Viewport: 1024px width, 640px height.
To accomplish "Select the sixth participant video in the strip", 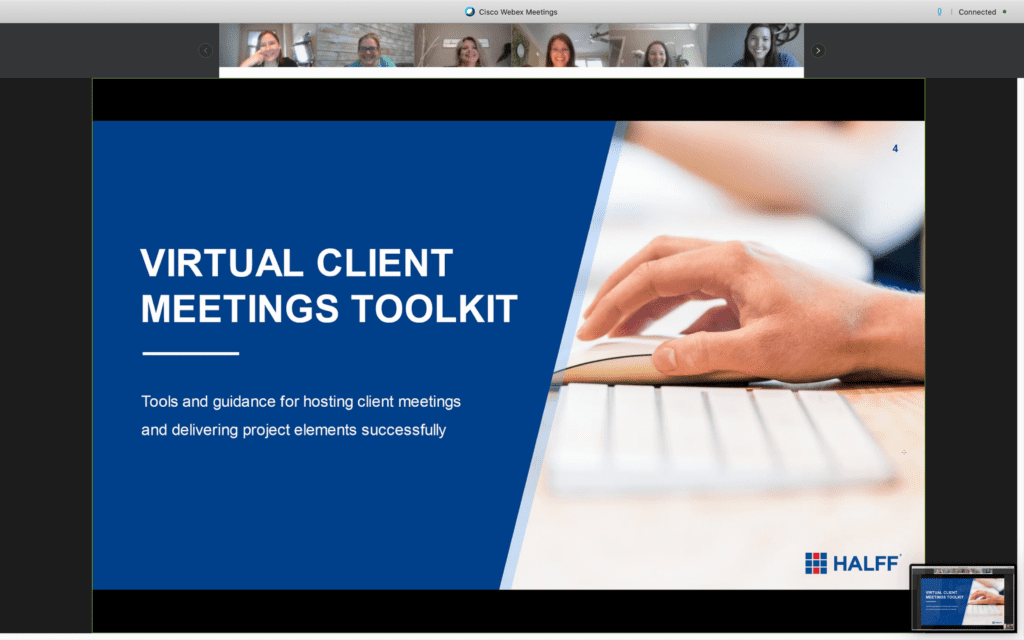I will tap(755, 47).
